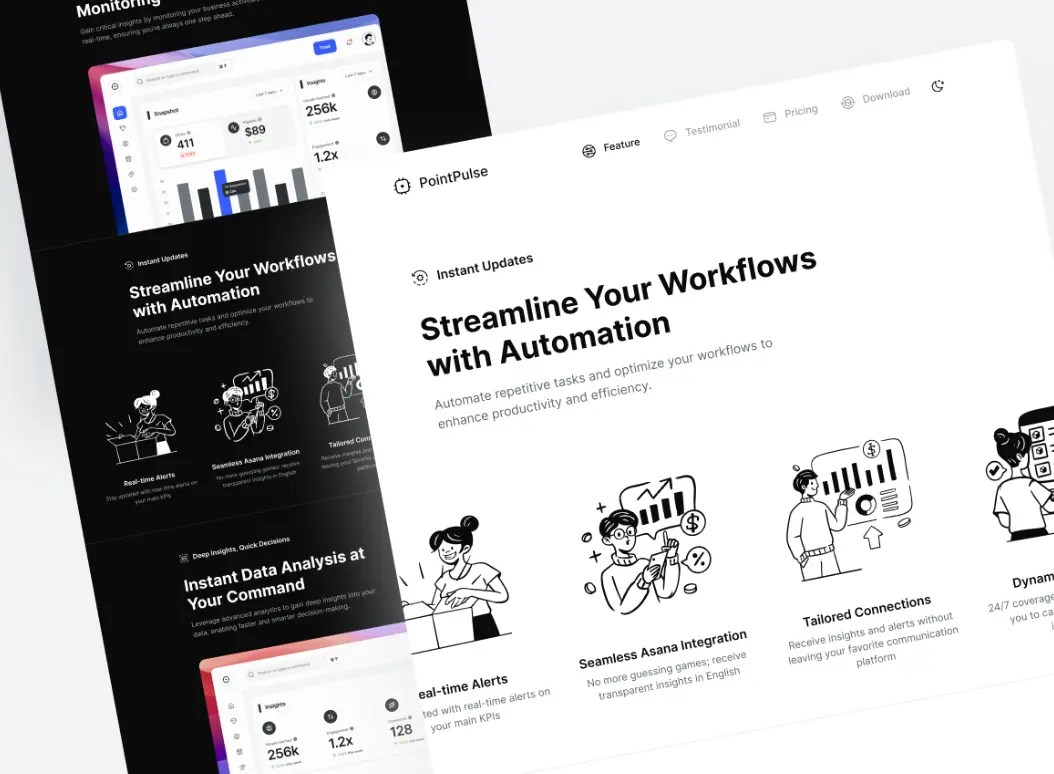The image size is (1054, 774).
Task: Click the Seamless Asana Integration title on light page
Action: [663, 649]
